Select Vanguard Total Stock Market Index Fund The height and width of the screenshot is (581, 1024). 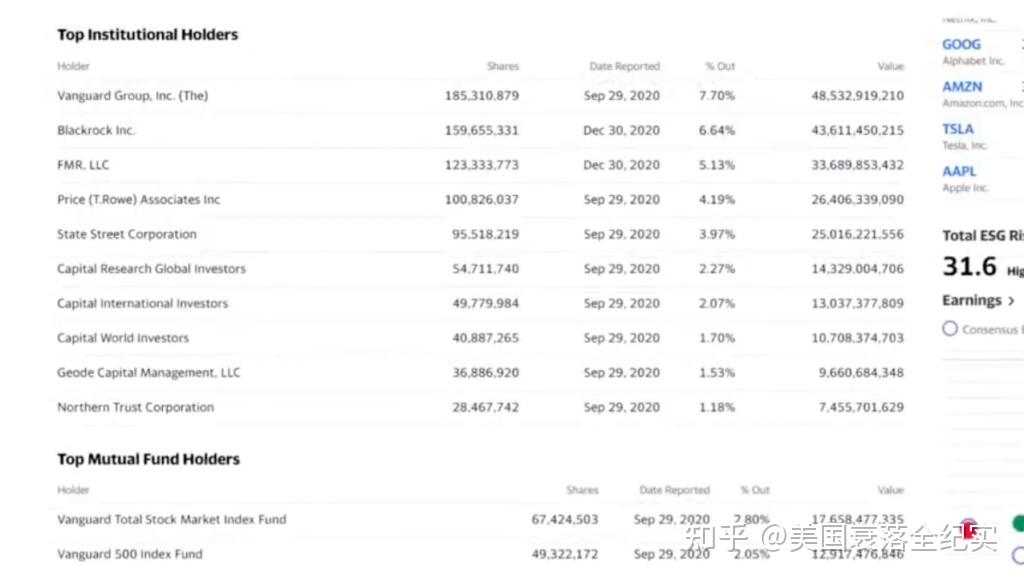171,520
